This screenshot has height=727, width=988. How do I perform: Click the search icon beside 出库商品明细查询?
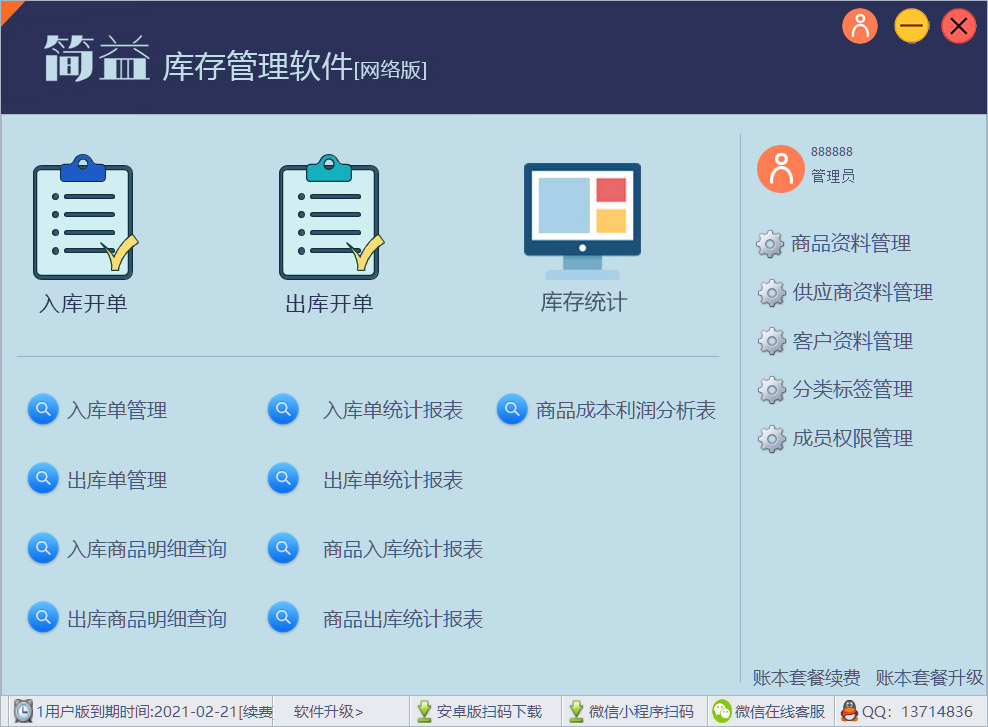[x=43, y=617]
